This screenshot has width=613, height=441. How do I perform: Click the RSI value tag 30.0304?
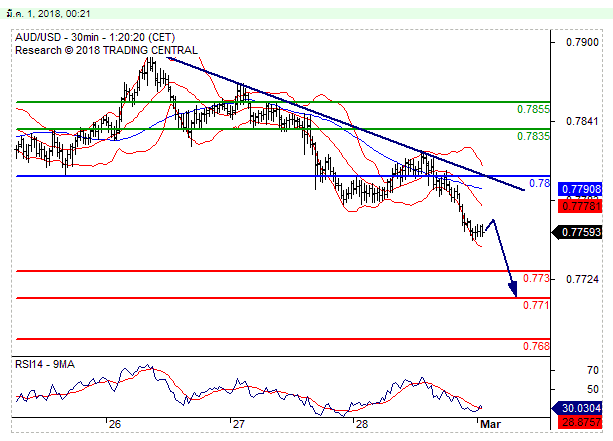point(577,409)
